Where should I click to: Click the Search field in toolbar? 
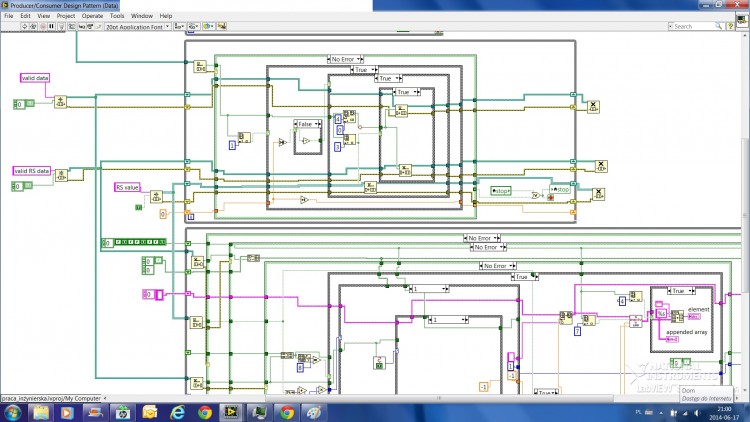pyautogui.click(x=695, y=26)
